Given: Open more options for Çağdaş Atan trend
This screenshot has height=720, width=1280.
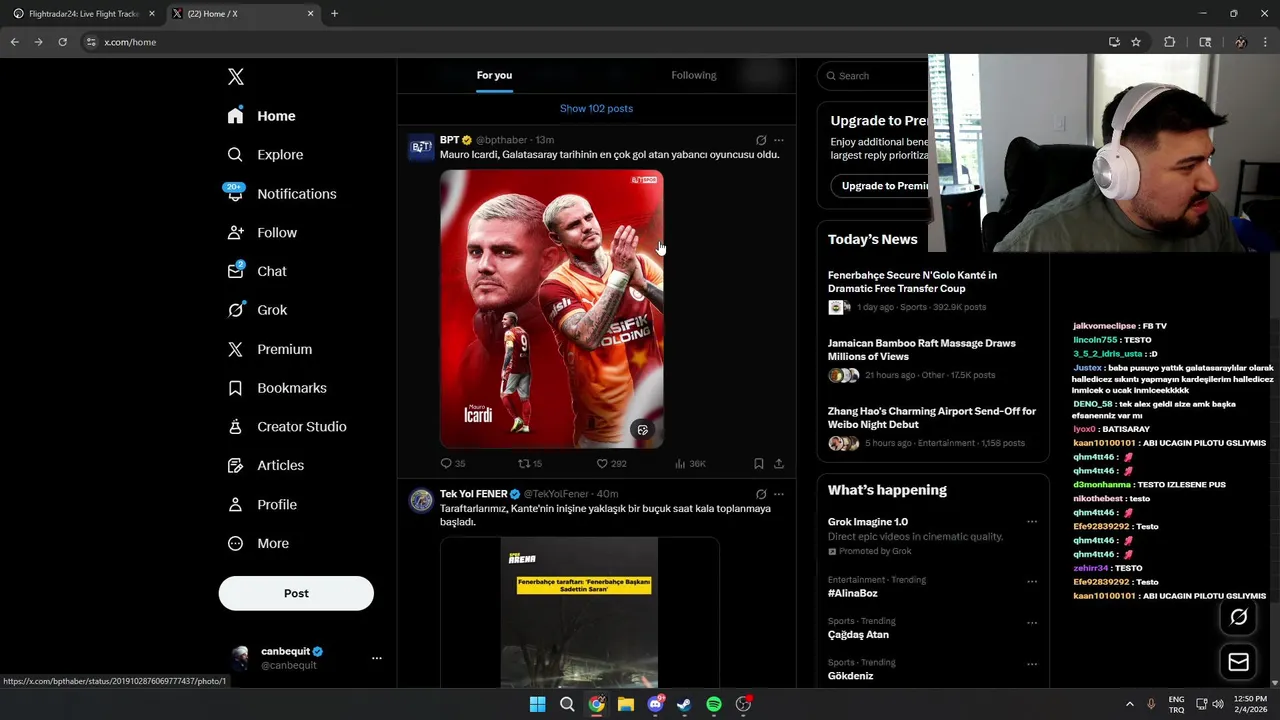Looking at the screenshot, I should pyautogui.click(x=1032, y=623).
